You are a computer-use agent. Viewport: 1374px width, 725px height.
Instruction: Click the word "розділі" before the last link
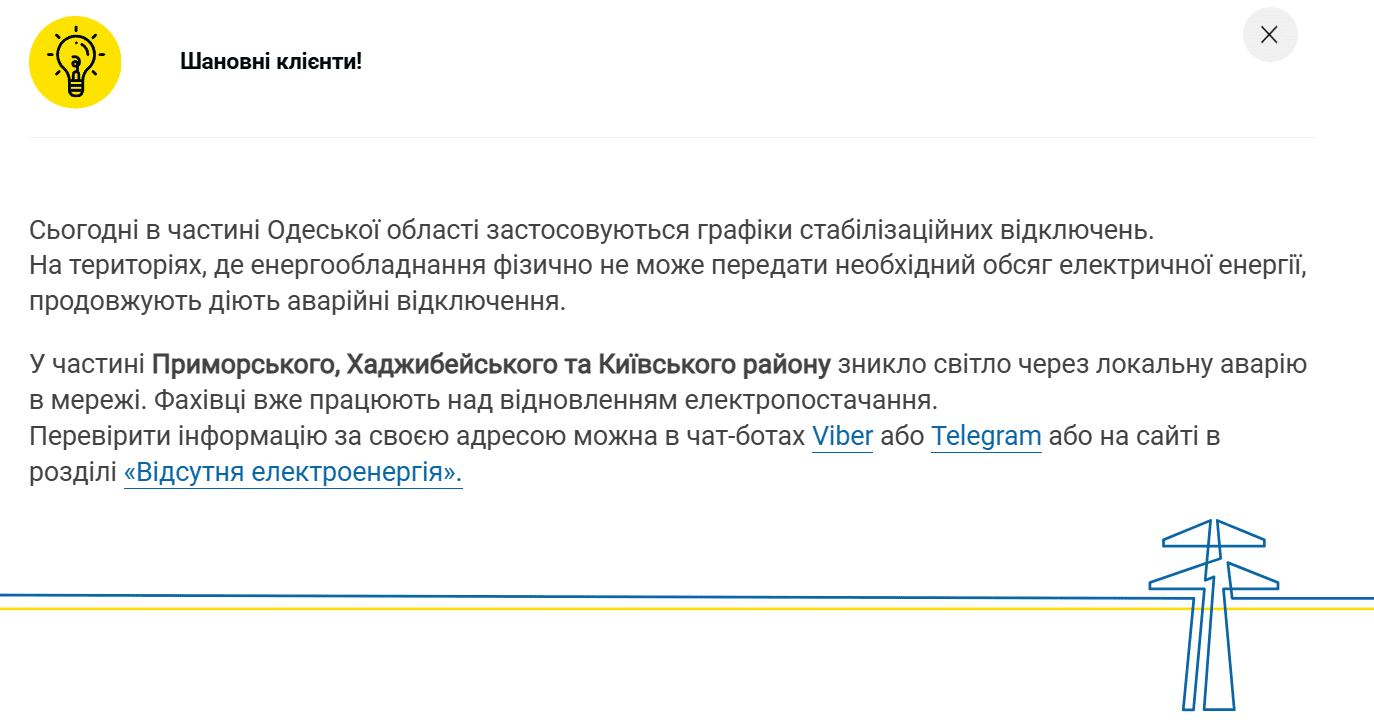pyautogui.click(x=72, y=473)
